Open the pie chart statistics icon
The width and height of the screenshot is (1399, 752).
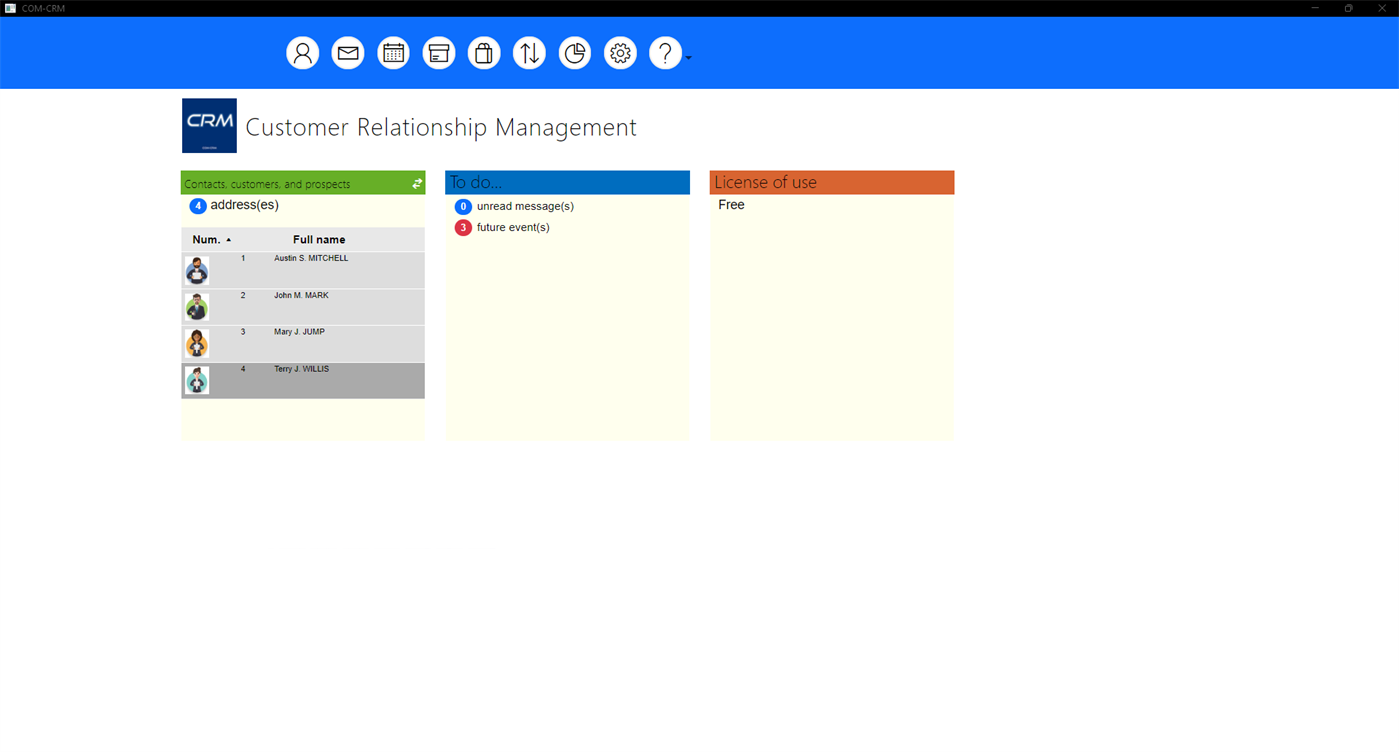(575, 52)
